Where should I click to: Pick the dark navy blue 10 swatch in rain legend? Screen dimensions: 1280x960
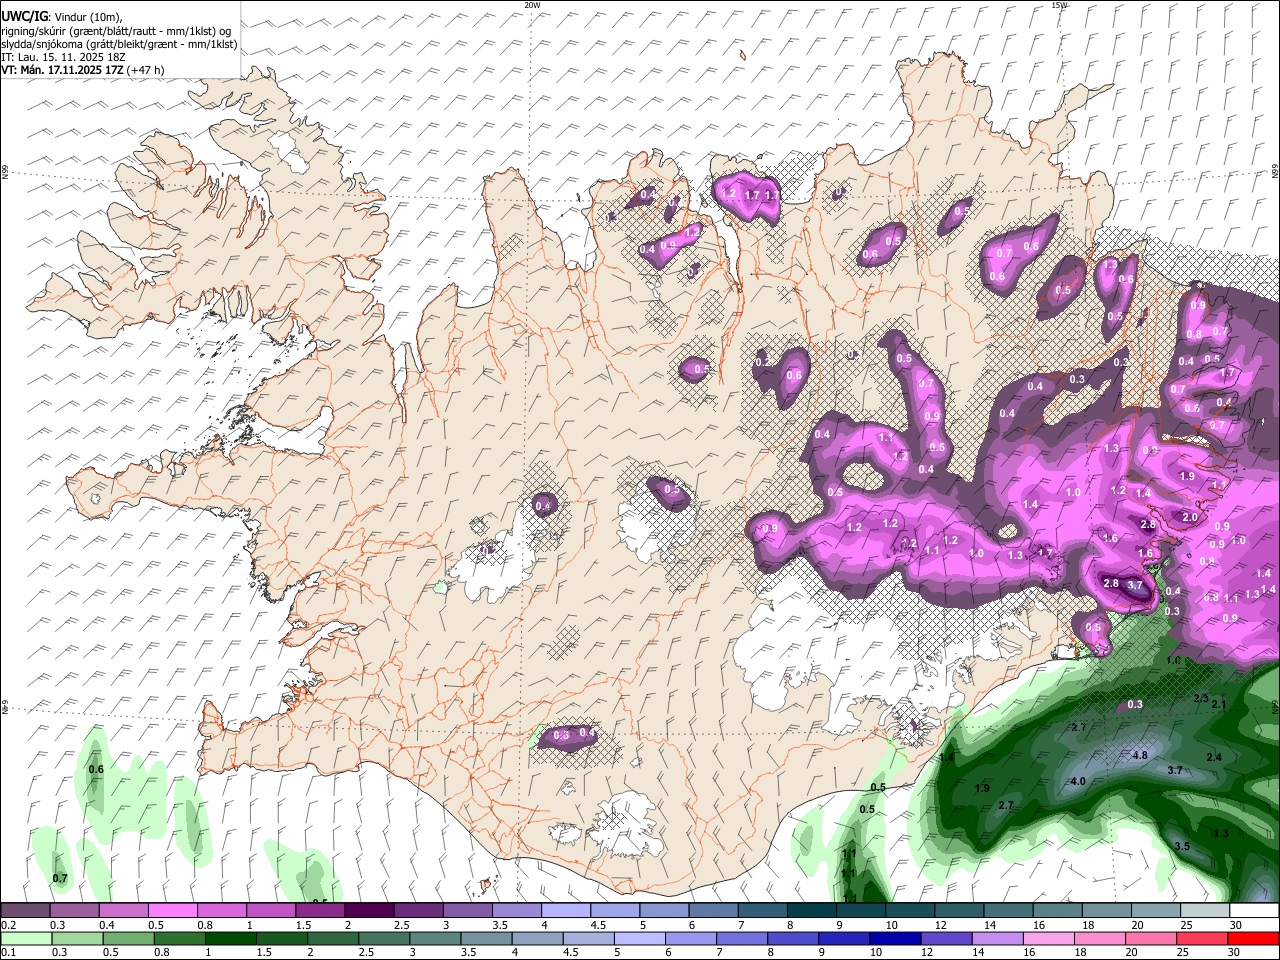(893, 938)
